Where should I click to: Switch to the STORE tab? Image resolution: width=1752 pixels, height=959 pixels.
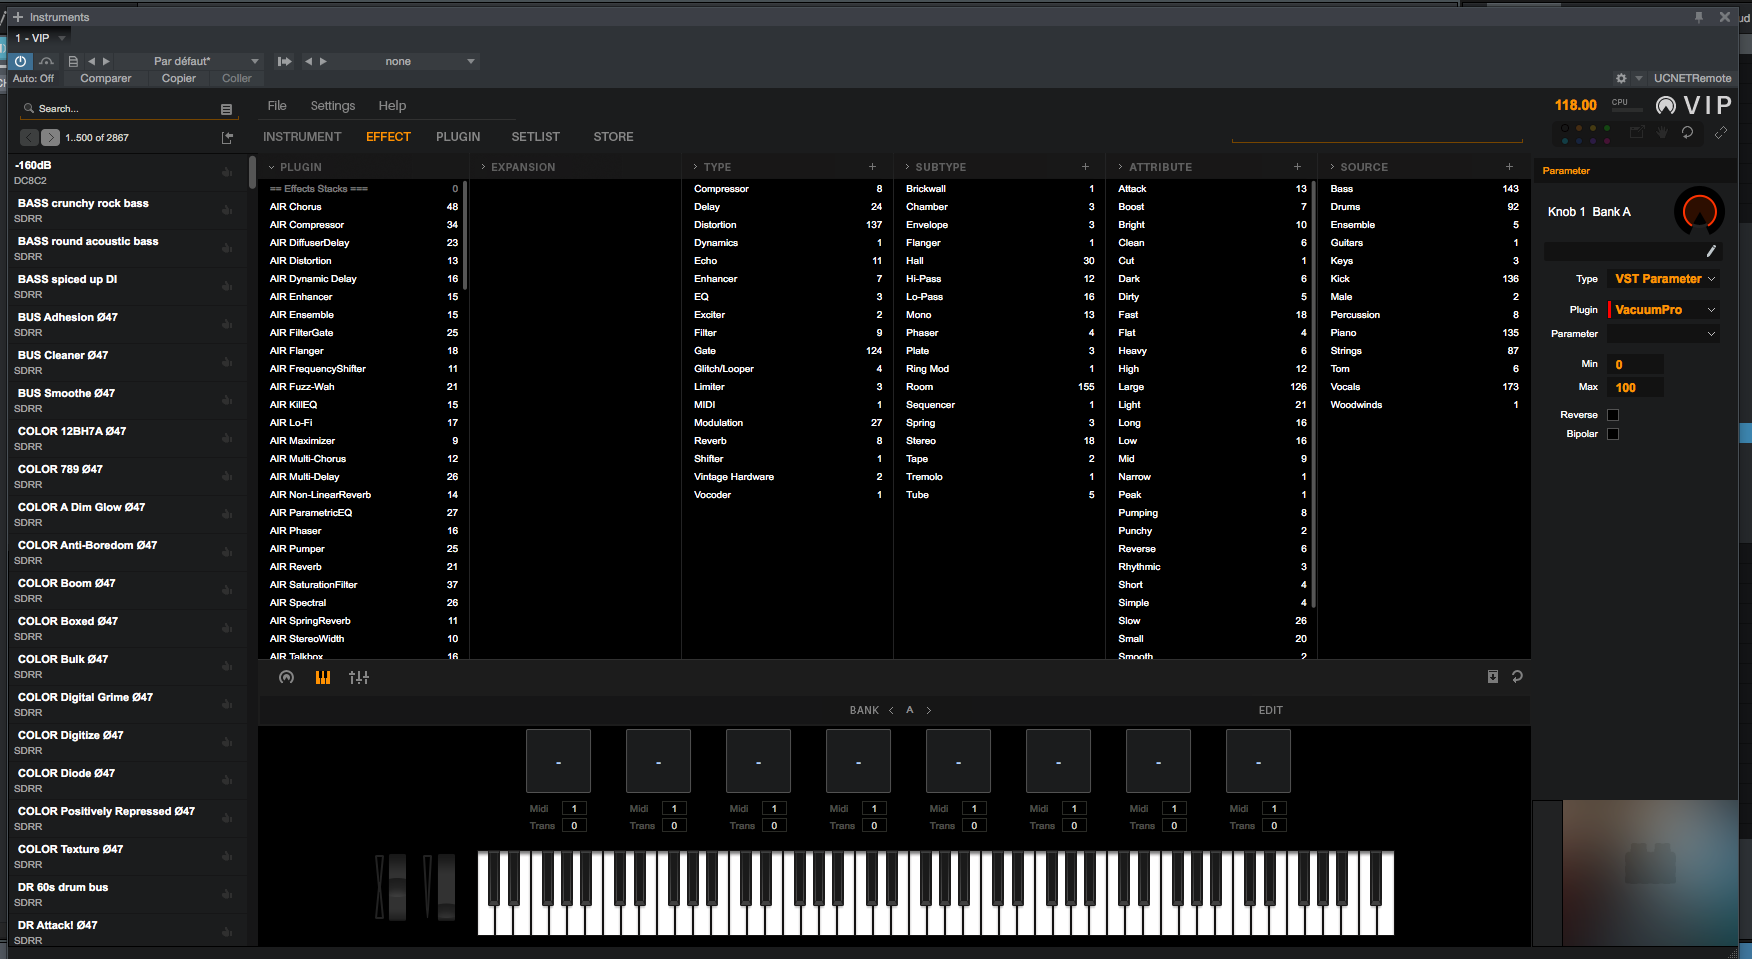coord(613,137)
